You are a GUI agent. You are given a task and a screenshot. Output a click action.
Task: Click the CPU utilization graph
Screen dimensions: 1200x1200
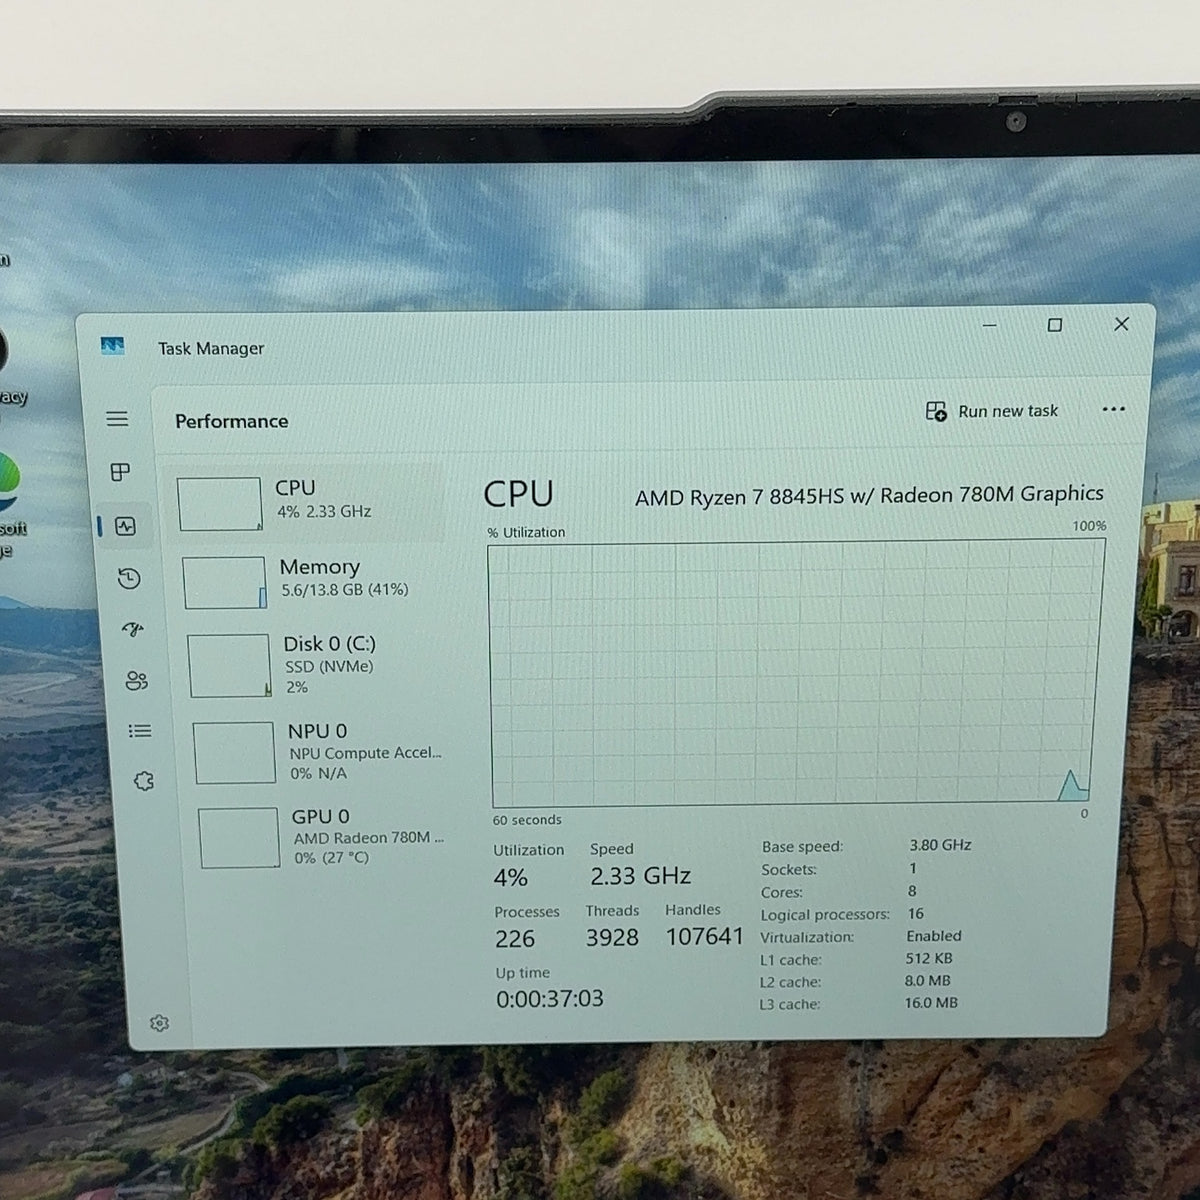[797, 673]
